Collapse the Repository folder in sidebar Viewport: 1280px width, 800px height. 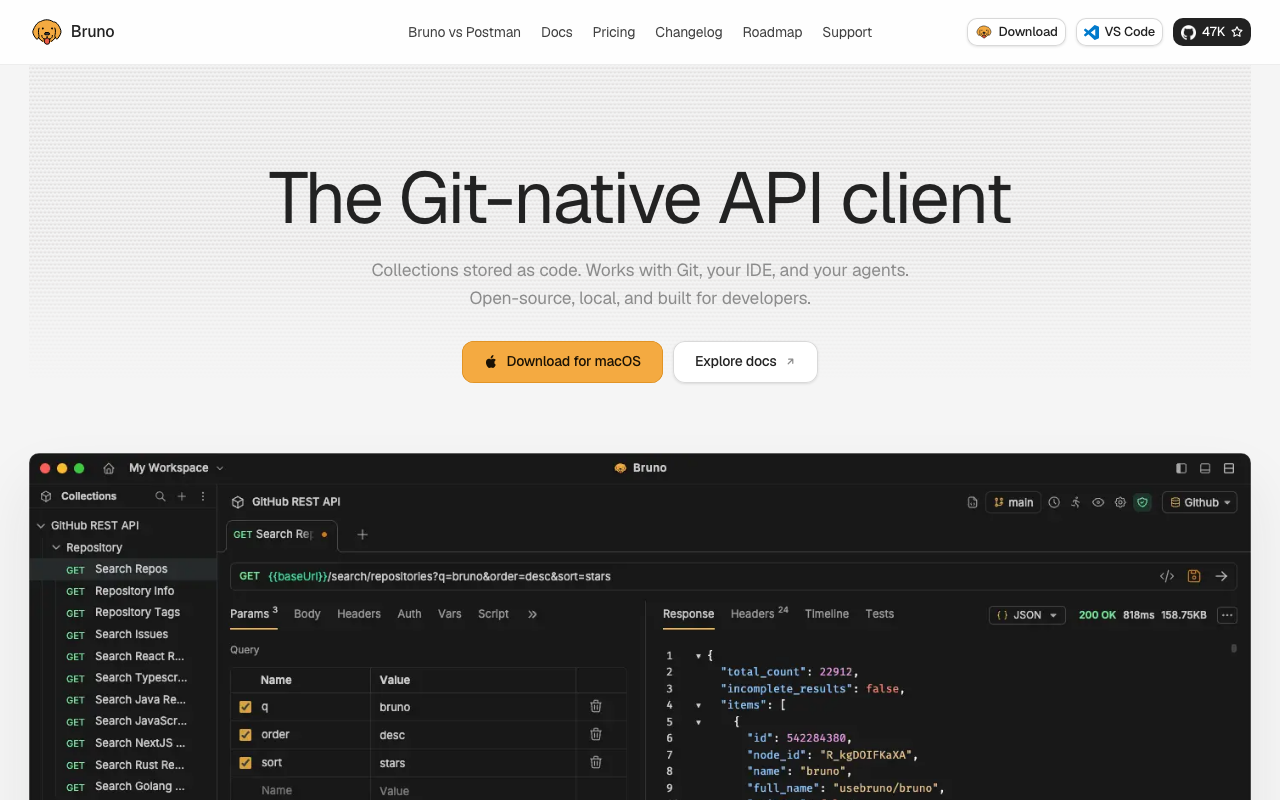pos(57,547)
